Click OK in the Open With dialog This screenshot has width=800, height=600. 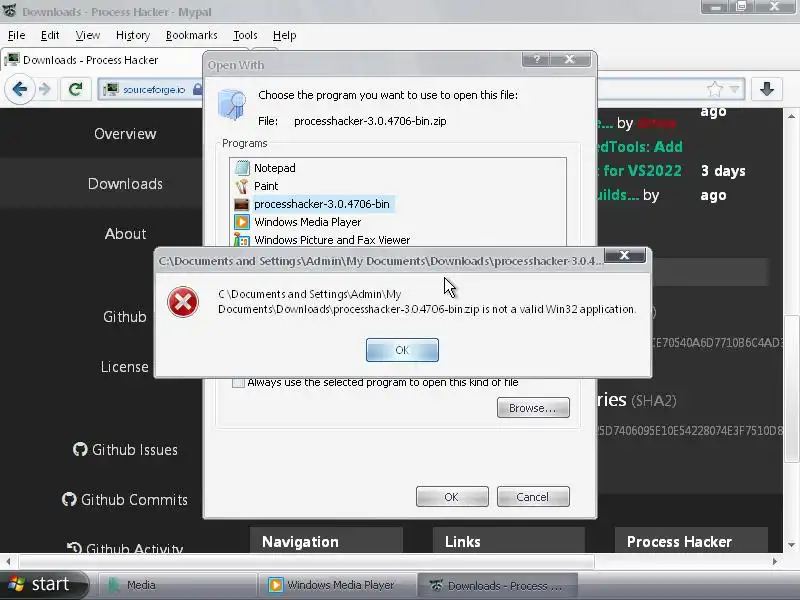pos(452,496)
